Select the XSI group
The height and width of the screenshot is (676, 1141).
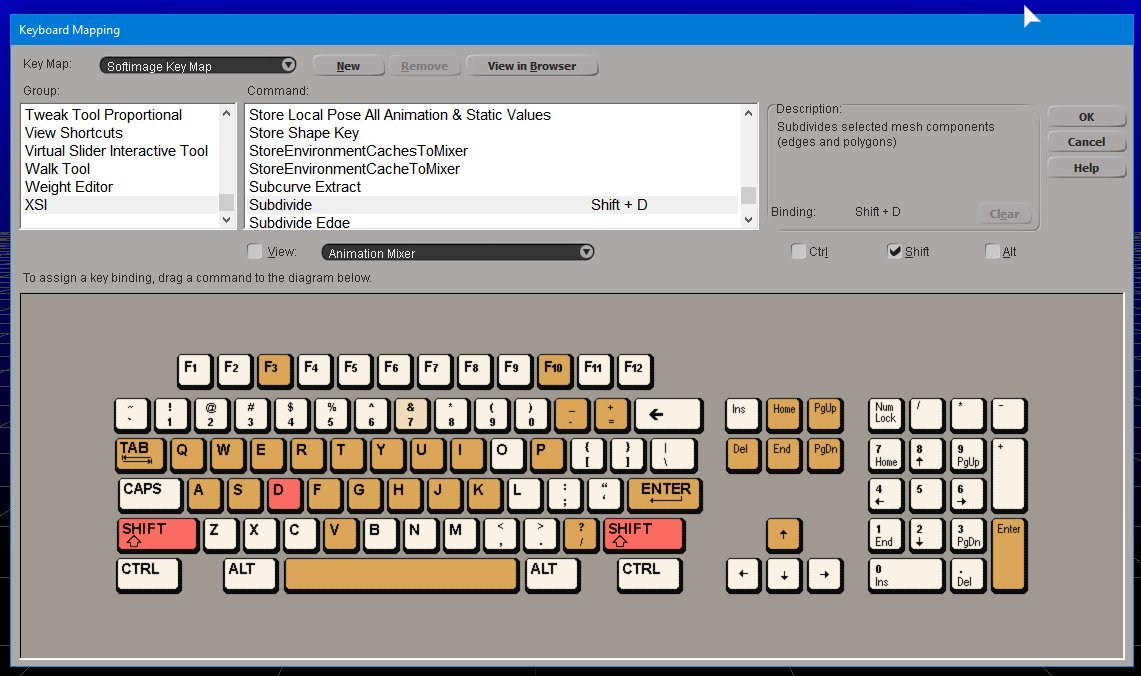point(120,205)
